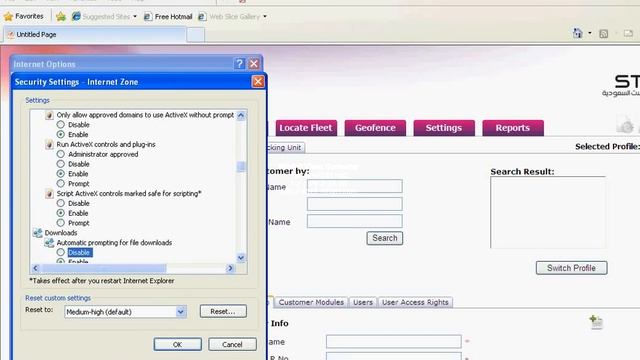This screenshot has height=360, width=640.
Task: Click Add to Favorites Bar star icon
Action: pos(61,16)
